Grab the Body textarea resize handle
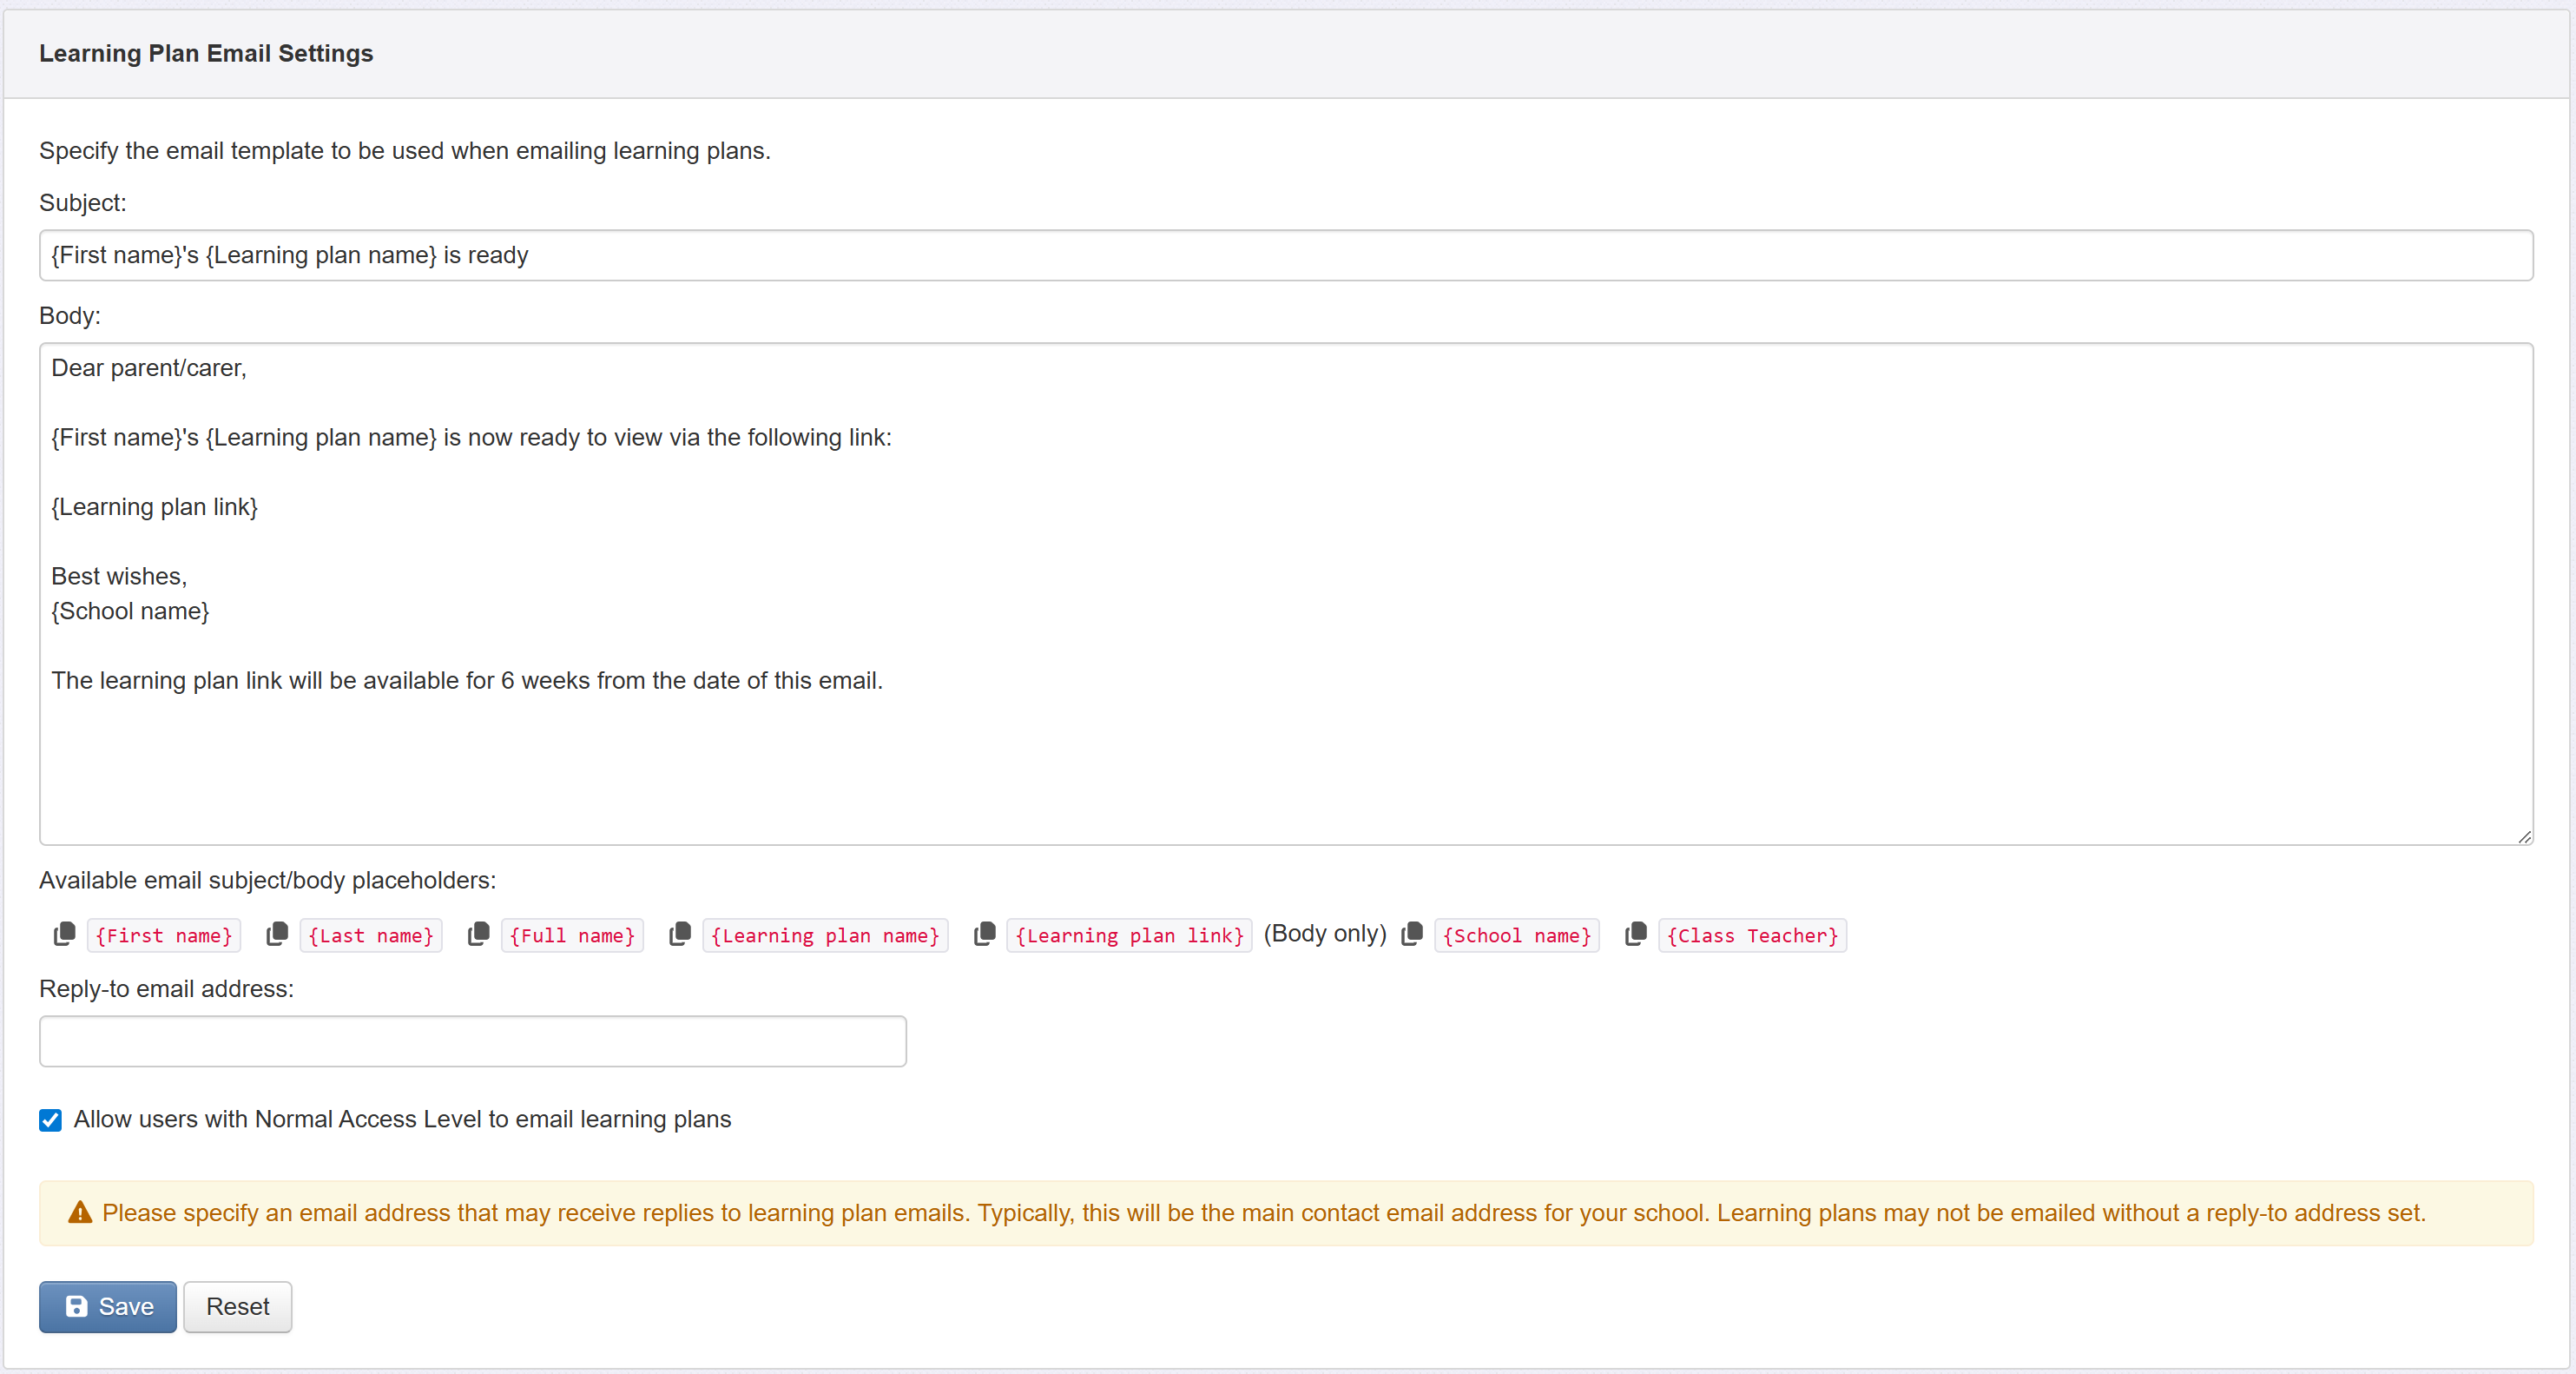Screen dimensions: 2576x1374 coord(2524,837)
